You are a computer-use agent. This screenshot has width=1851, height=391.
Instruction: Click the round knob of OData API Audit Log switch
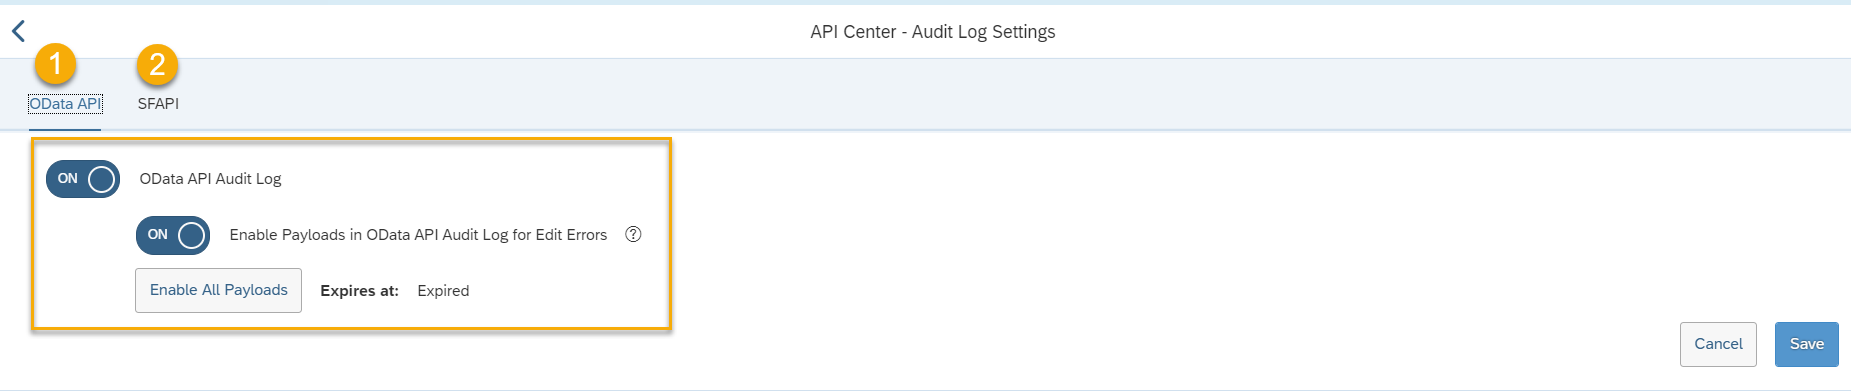point(101,179)
